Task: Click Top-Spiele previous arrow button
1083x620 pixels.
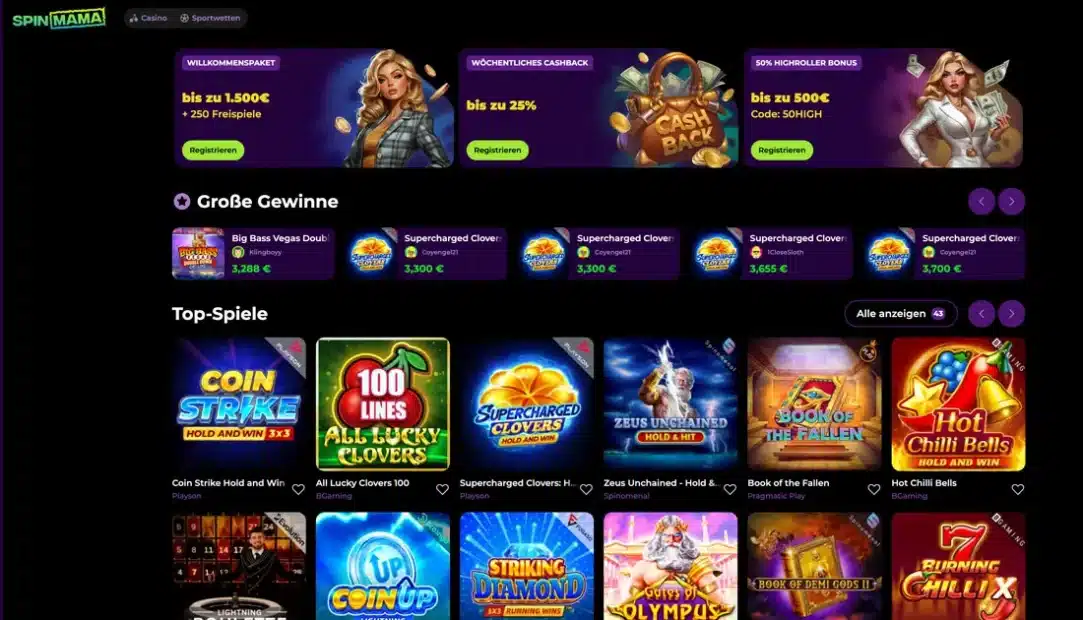Action: coord(981,313)
